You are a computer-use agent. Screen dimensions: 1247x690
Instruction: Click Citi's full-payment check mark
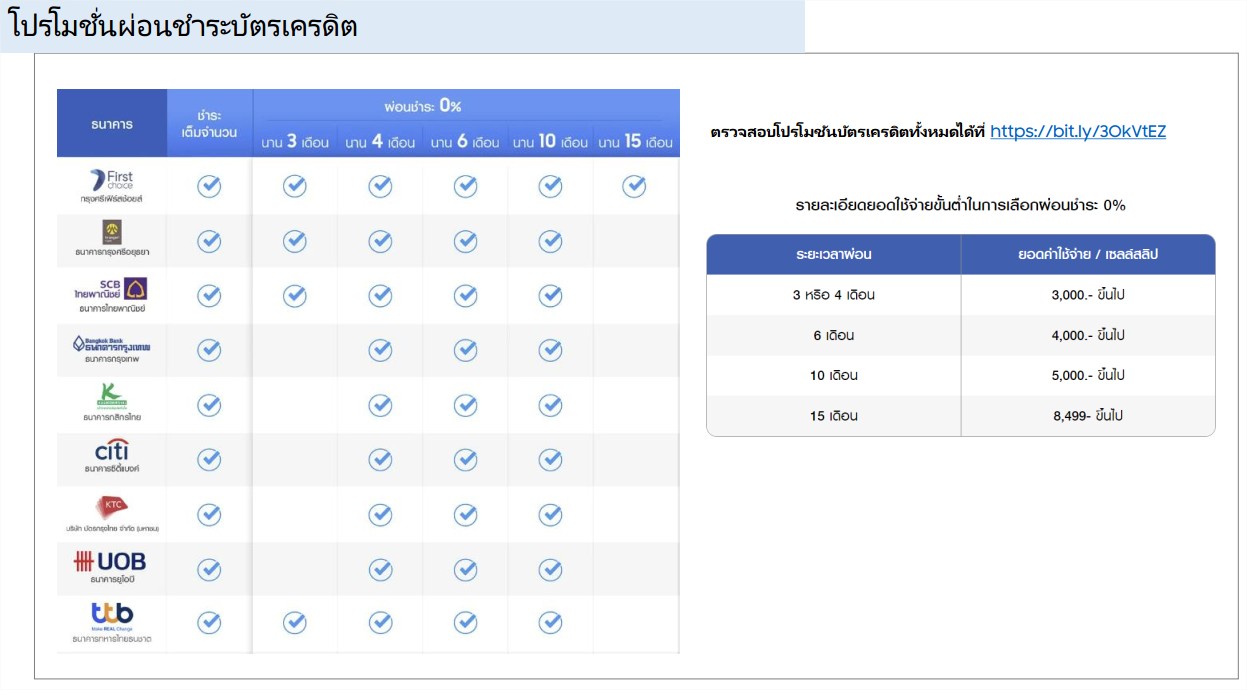pos(209,459)
